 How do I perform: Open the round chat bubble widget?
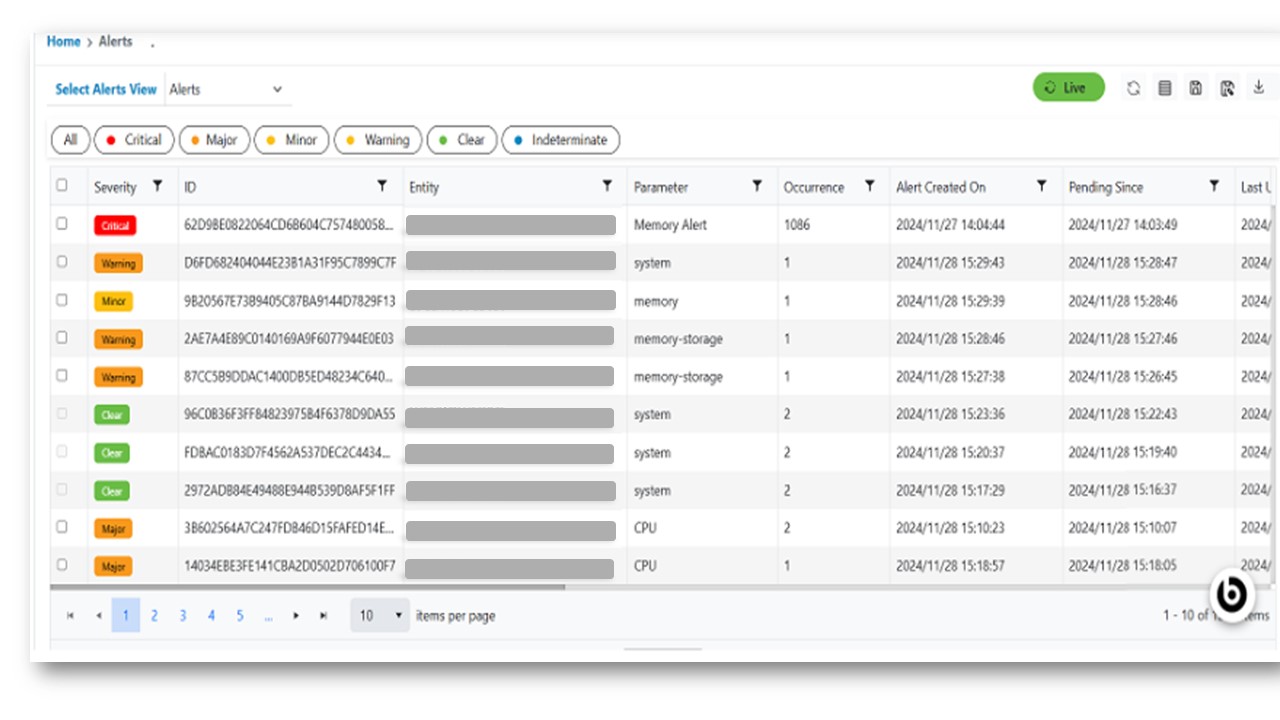click(x=1231, y=594)
